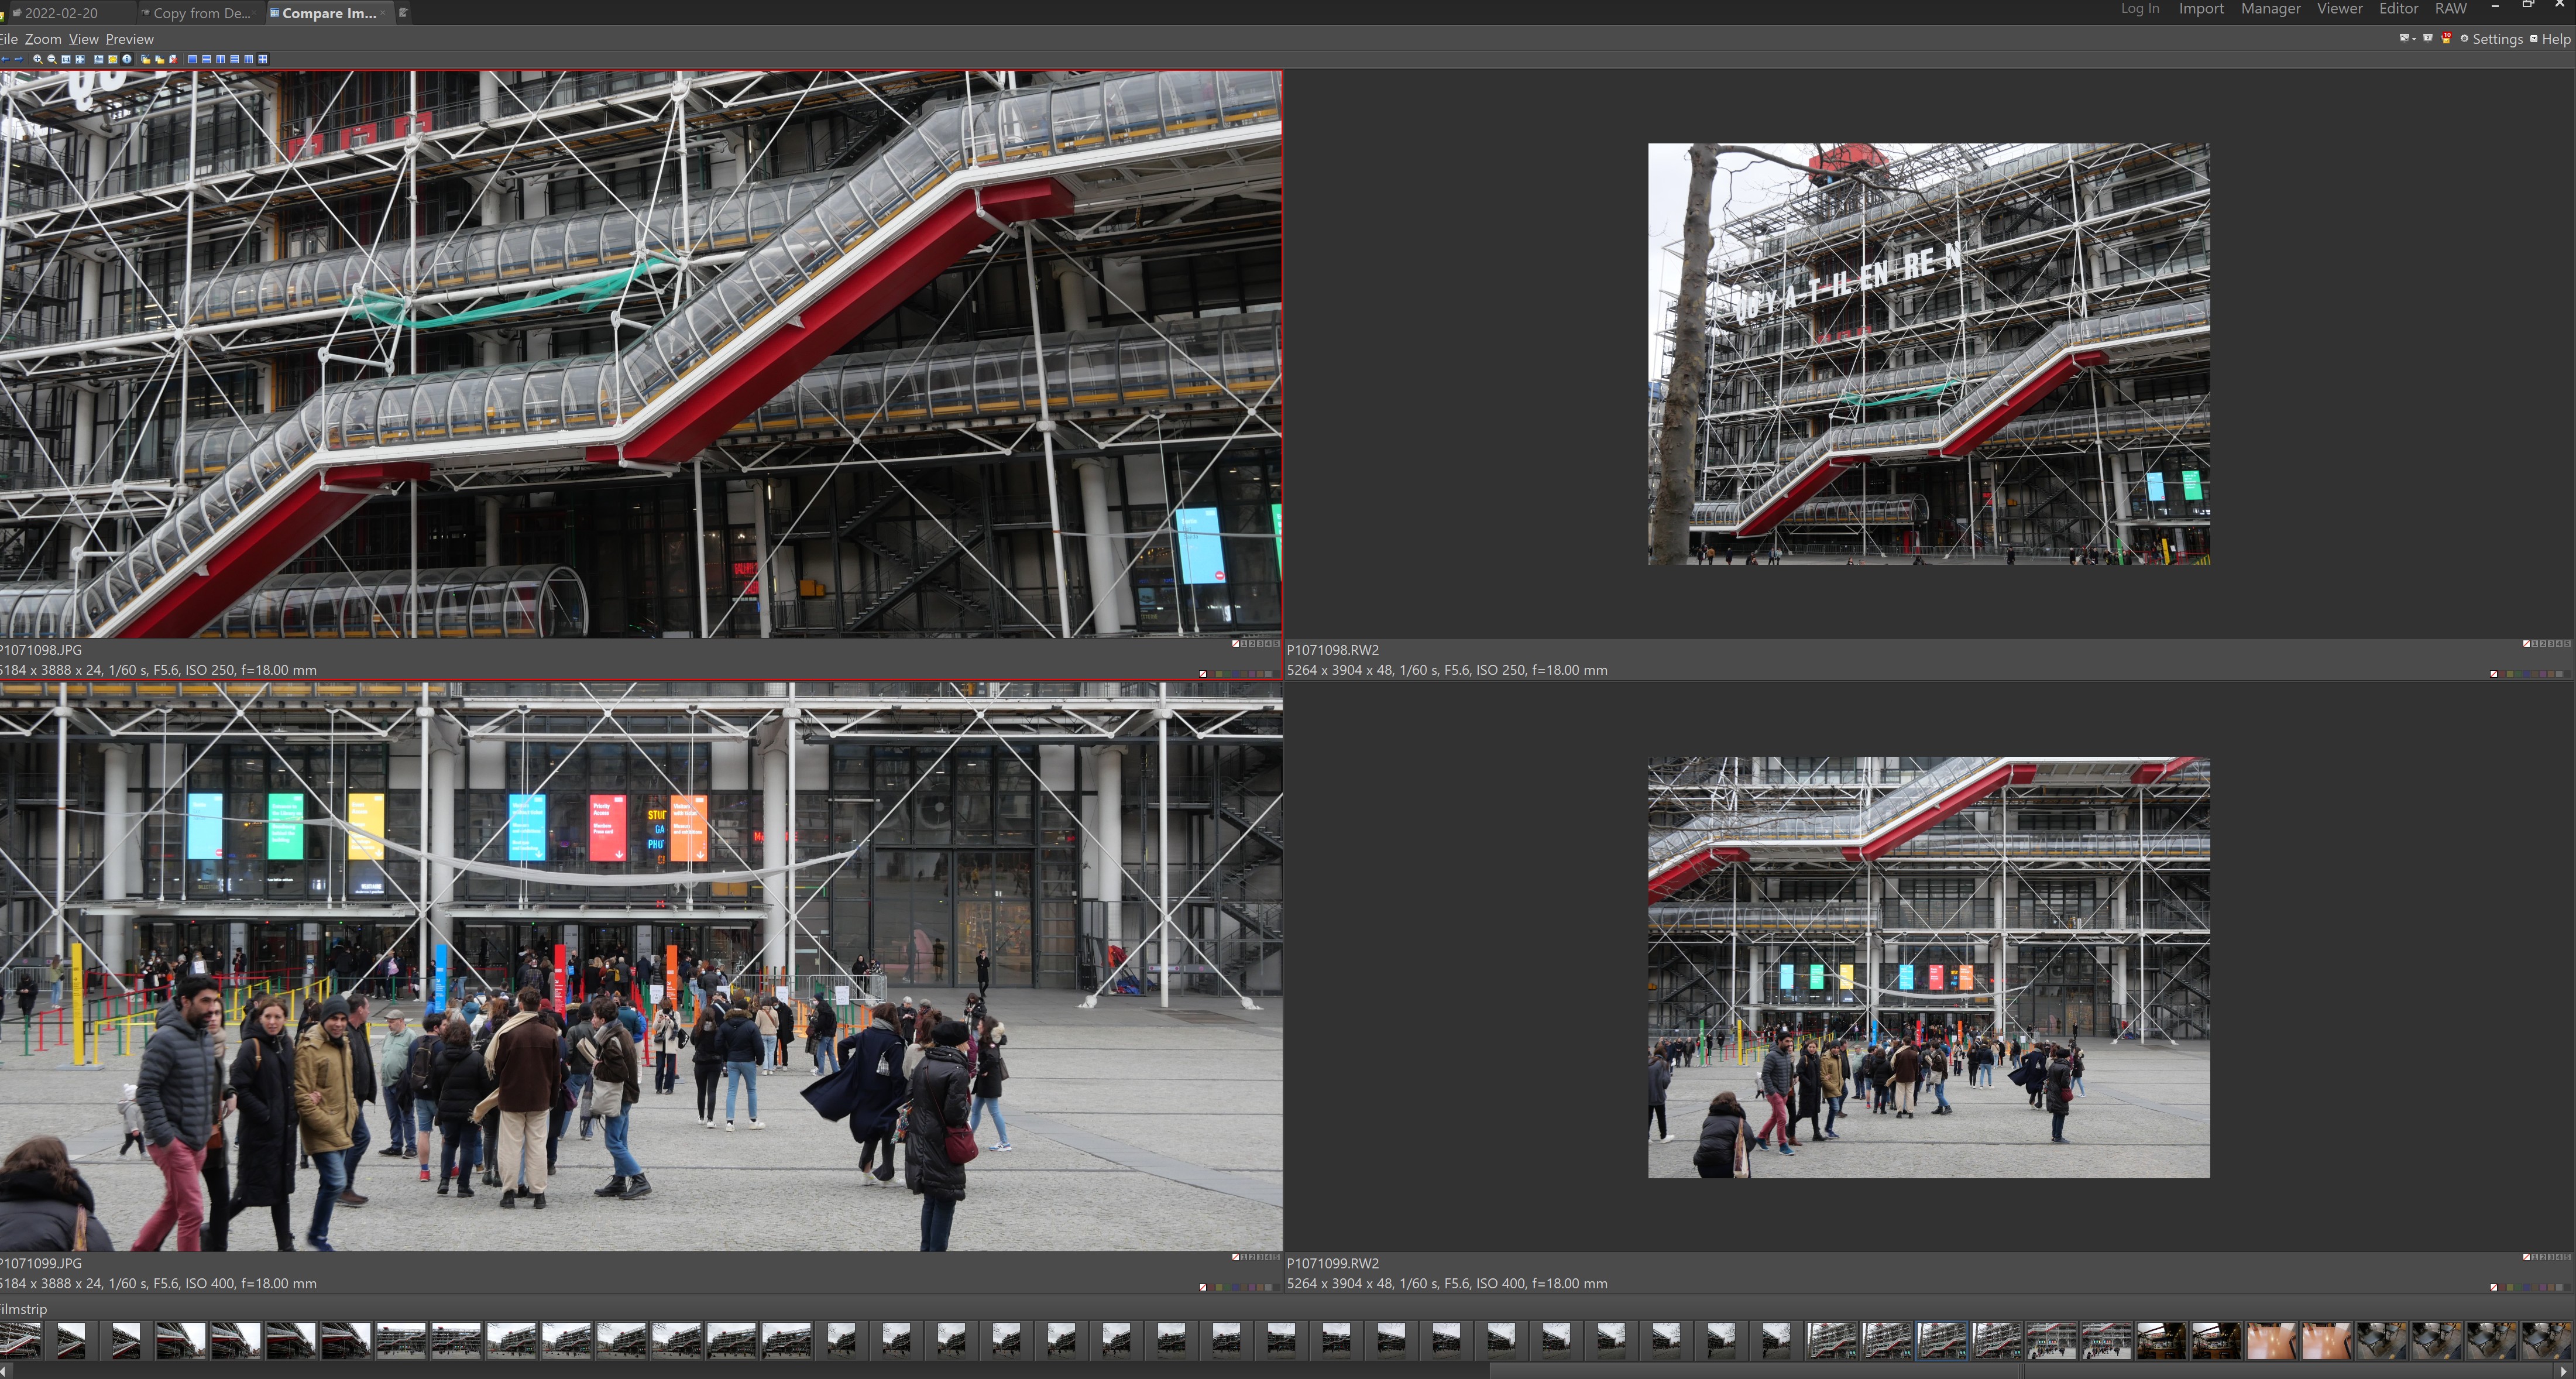Toggle exposure warning sun icon
Viewport: 2576px width, 1379px height.
click(x=113, y=59)
